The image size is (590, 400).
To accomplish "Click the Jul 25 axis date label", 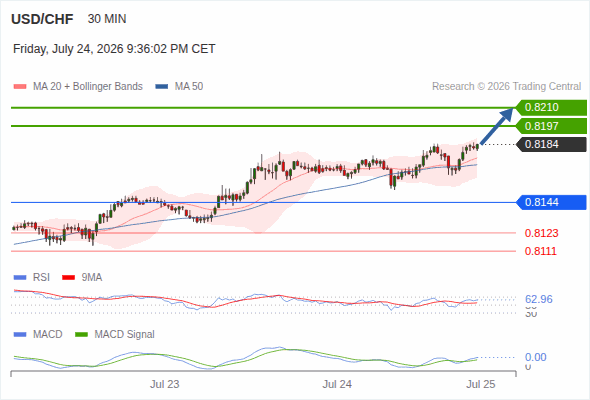I will click(x=481, y=384).
